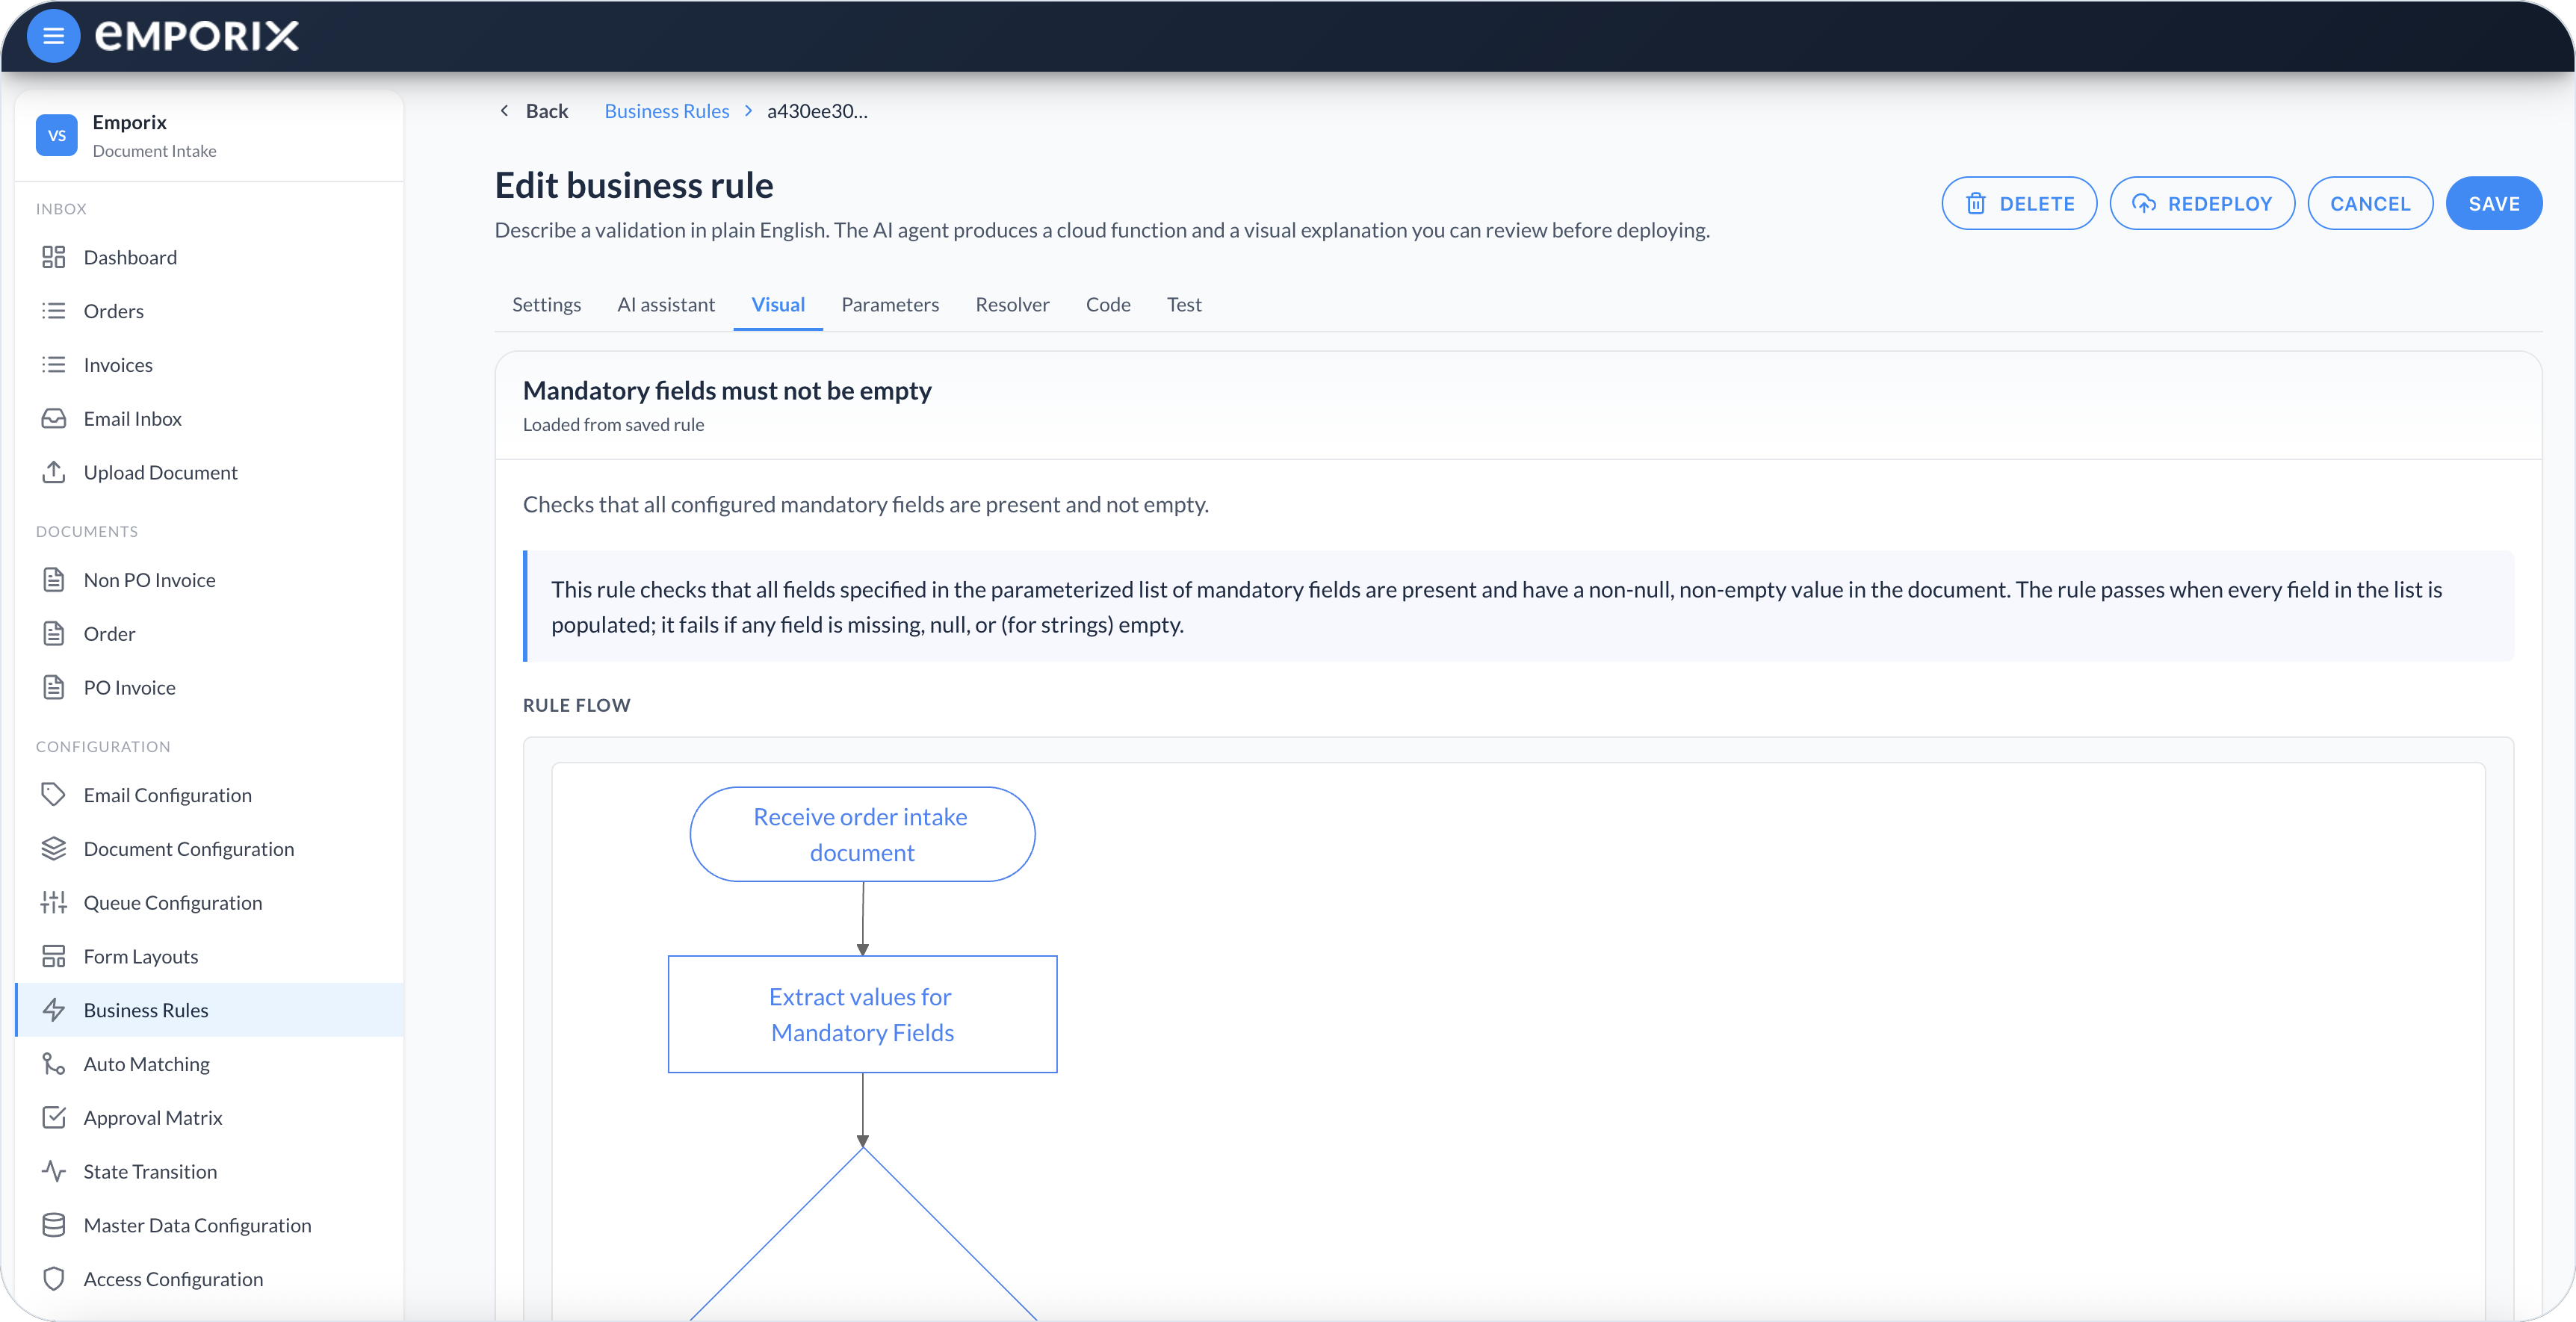Click the 'Extract values for Mandatory Fields' node
Image resolution: width=2576 pixels, height=1322 pixels.
pyautogui.click(x=862, y=1014)
